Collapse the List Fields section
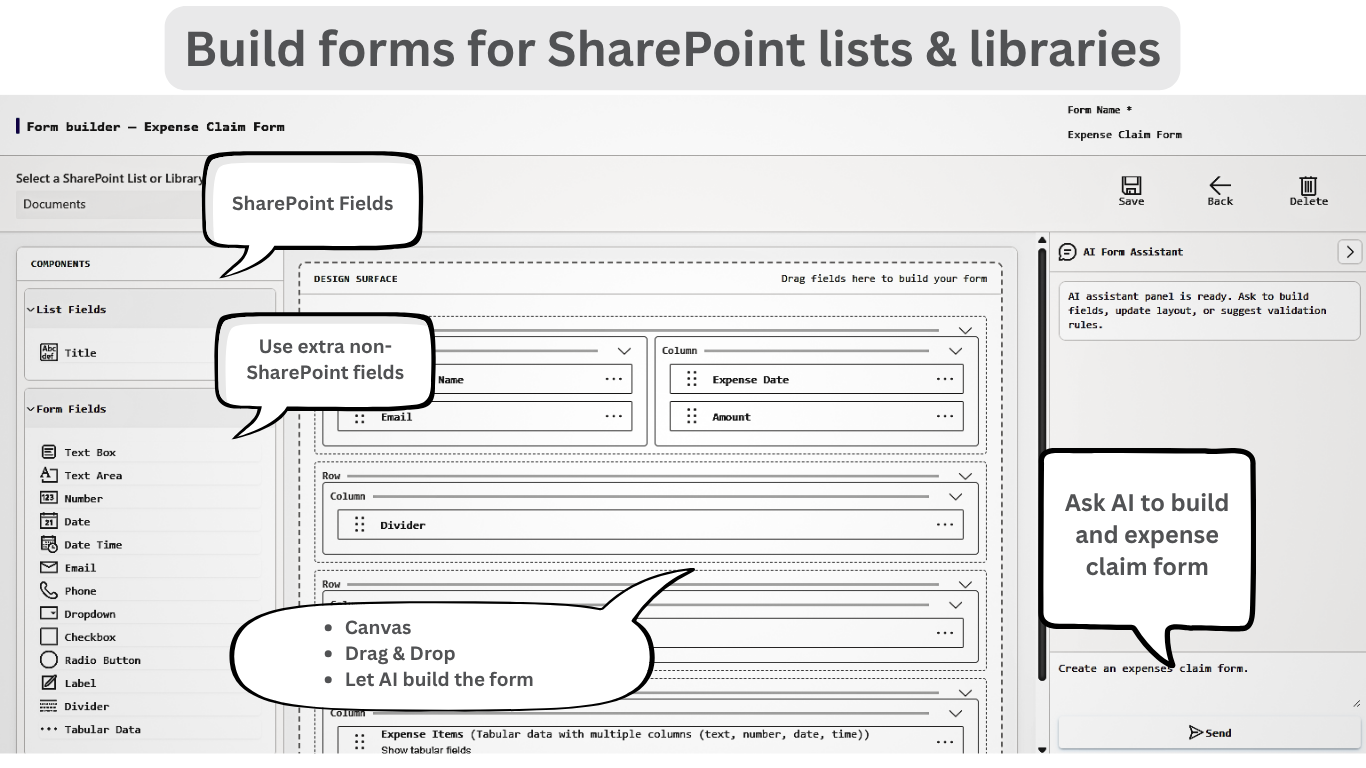The width and height of the screenshot is (1366, 768). [33, 309]
